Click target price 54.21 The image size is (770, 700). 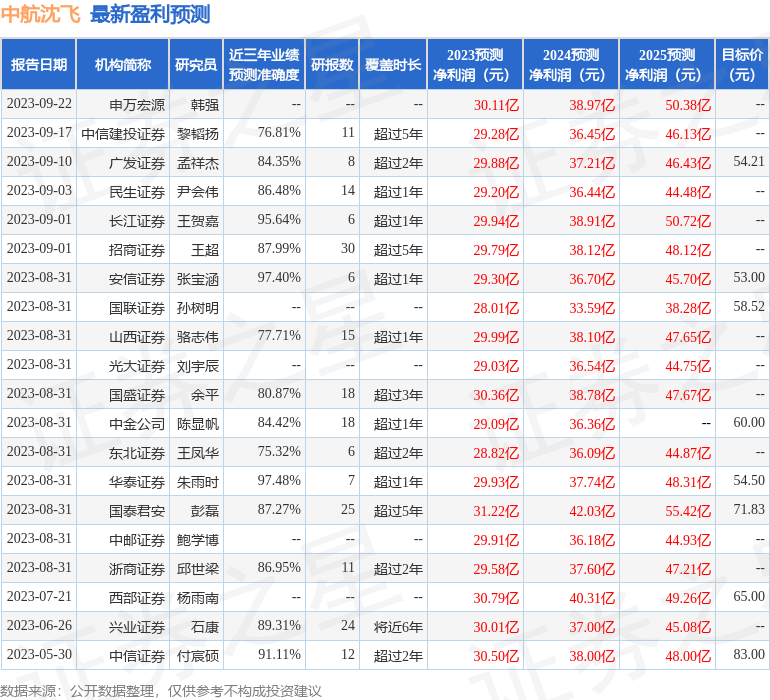tap(749, 162)
